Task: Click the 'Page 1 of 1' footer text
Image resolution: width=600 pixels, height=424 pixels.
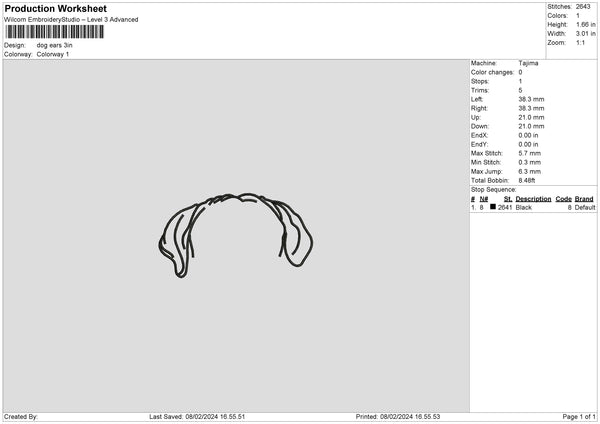Action: pyautogui.click(x=579, y=417)
